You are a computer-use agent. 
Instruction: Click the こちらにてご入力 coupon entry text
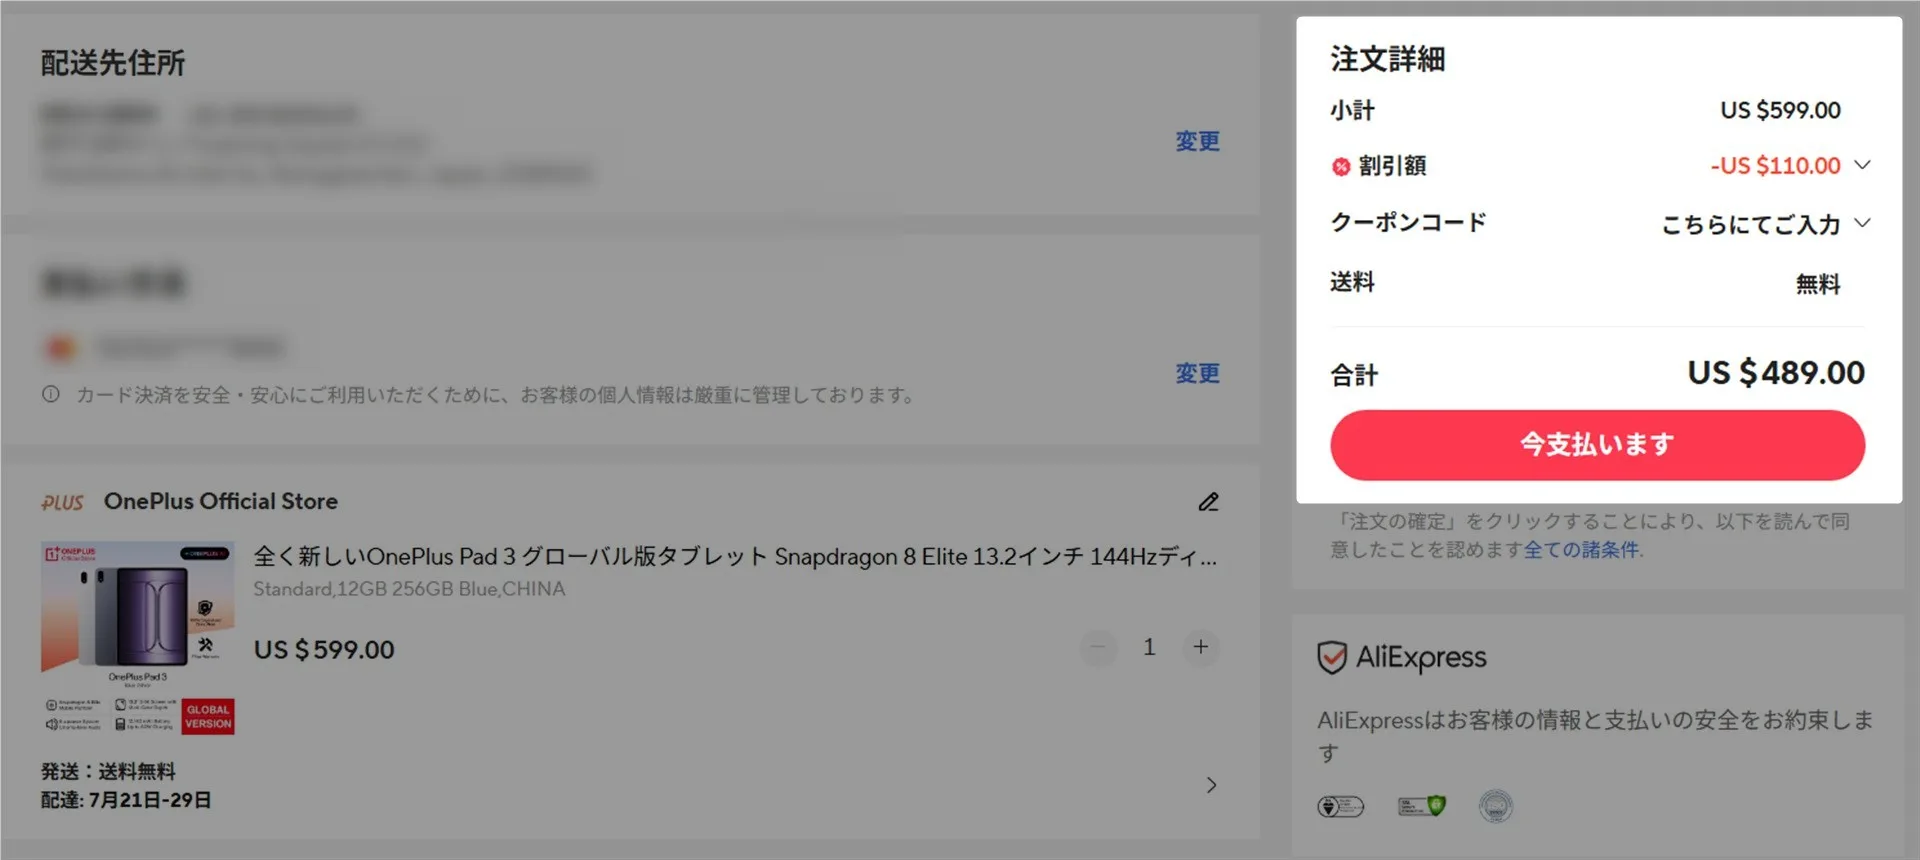[1751, 224]
